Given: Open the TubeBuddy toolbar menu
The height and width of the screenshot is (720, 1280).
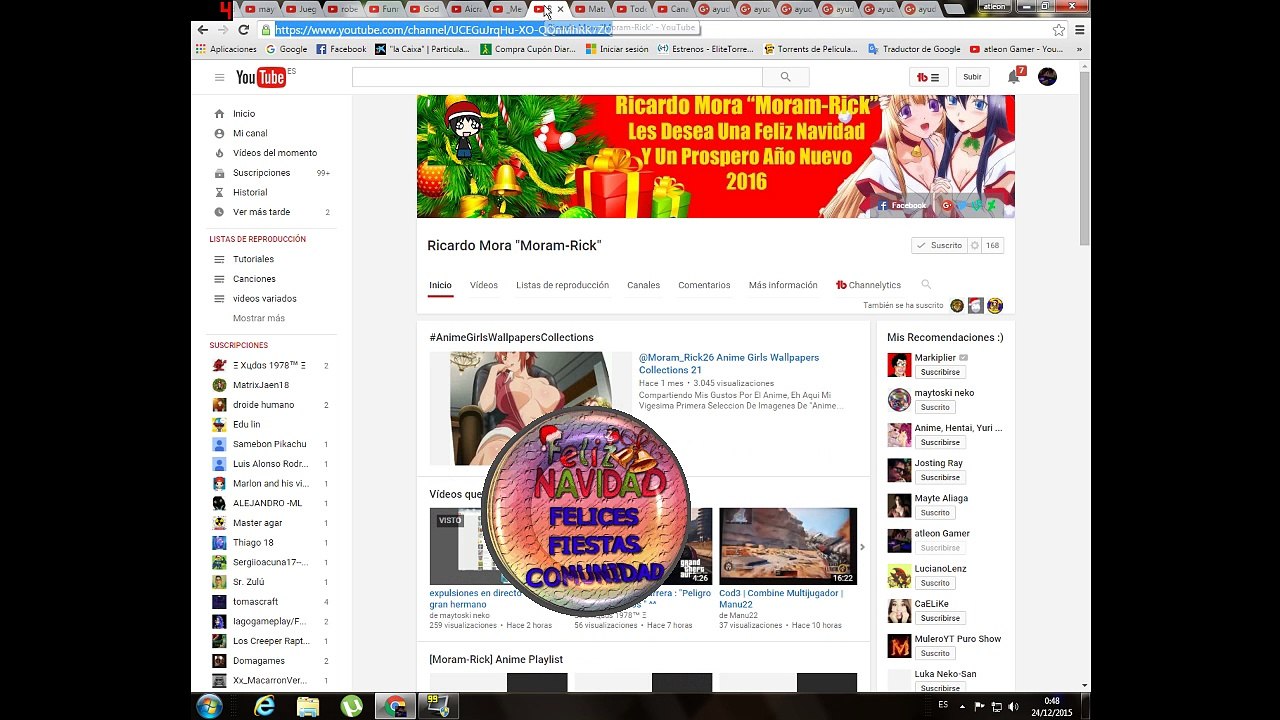Looking at the screenshot, I should [x=929, y=77].
